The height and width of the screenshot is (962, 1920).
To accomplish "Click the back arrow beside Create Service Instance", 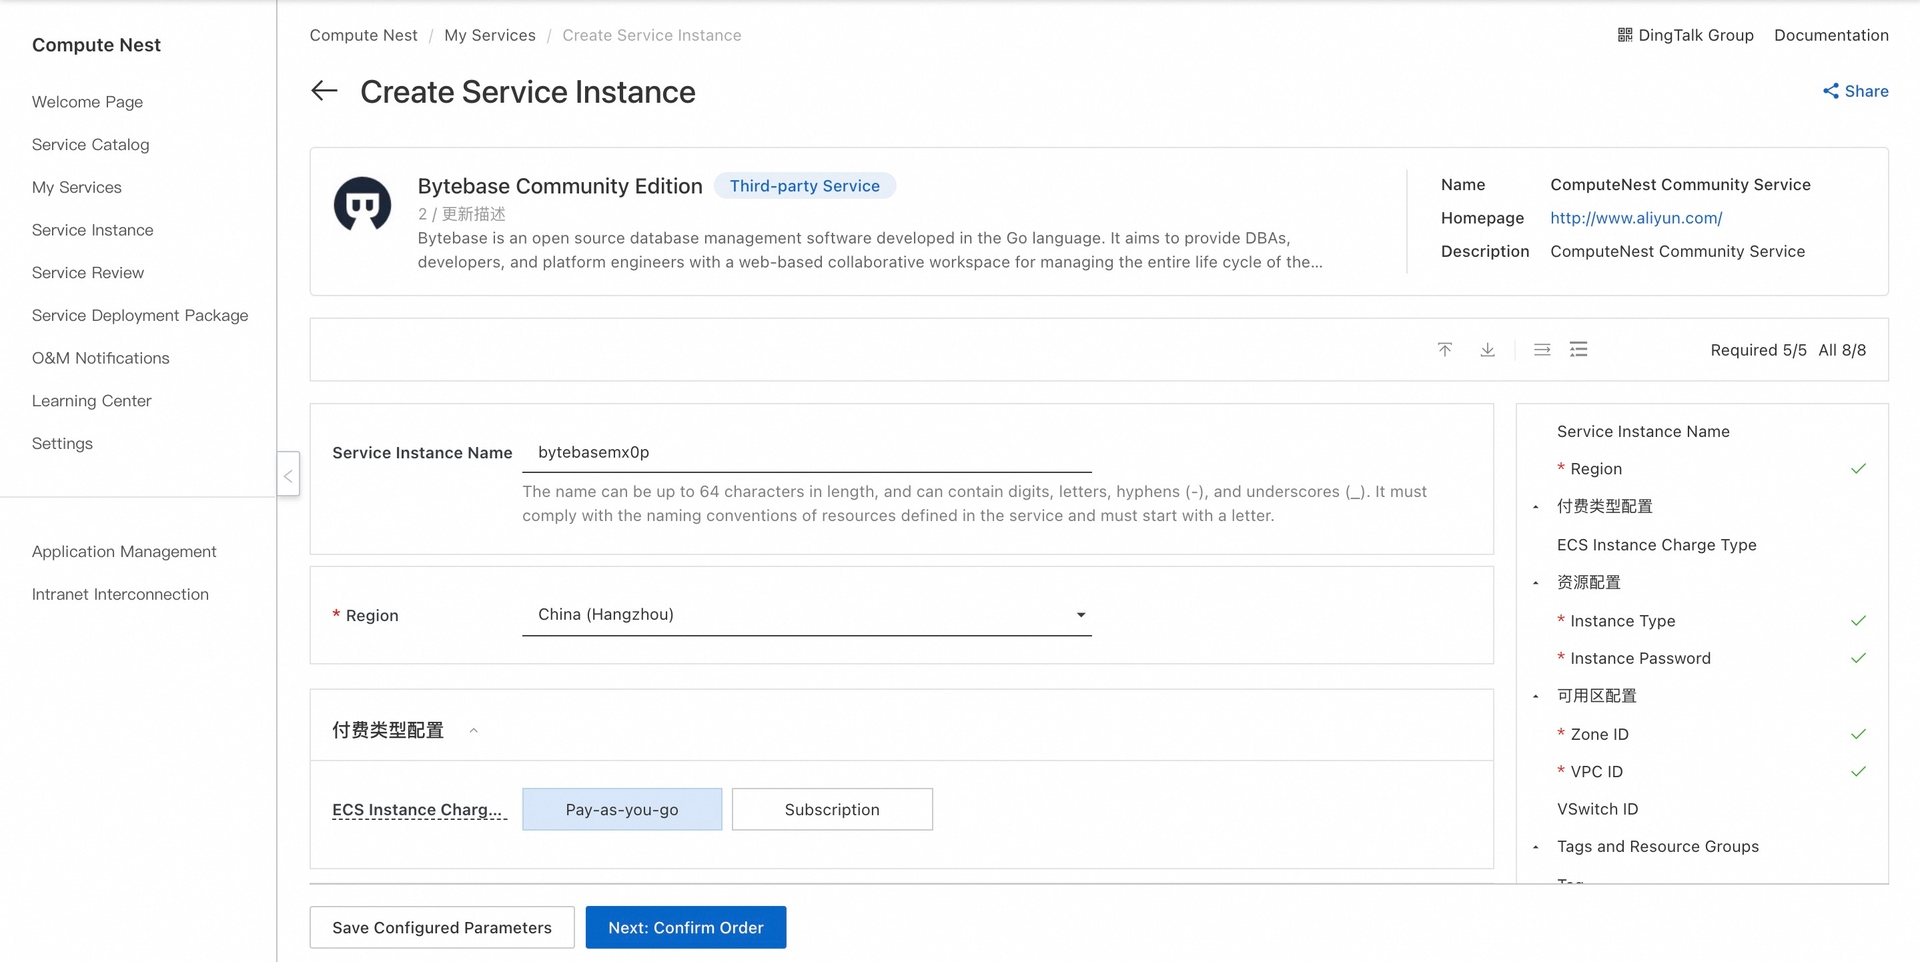I will click(x=324, y=91).
